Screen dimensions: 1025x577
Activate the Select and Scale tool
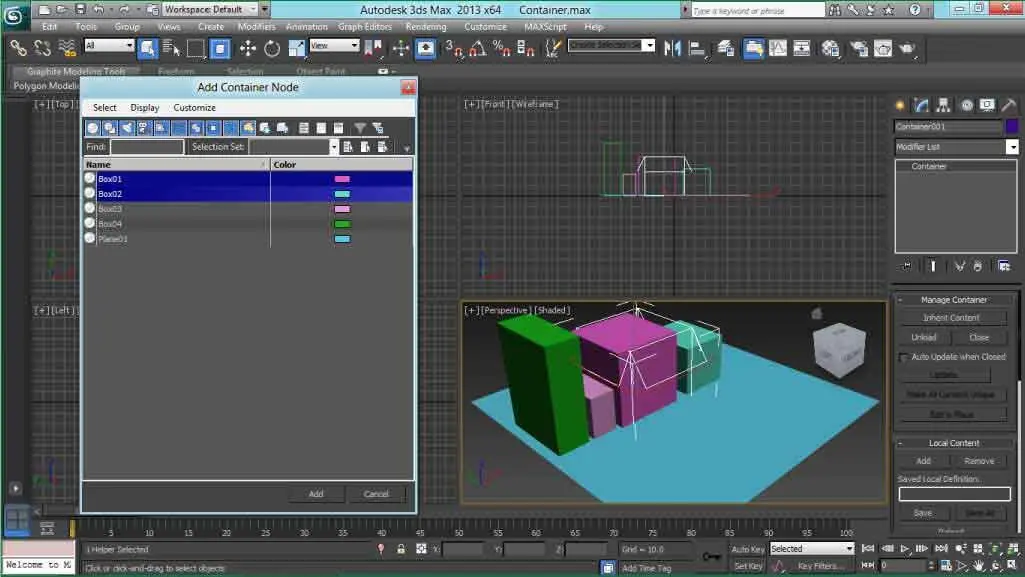click(296, 48)
